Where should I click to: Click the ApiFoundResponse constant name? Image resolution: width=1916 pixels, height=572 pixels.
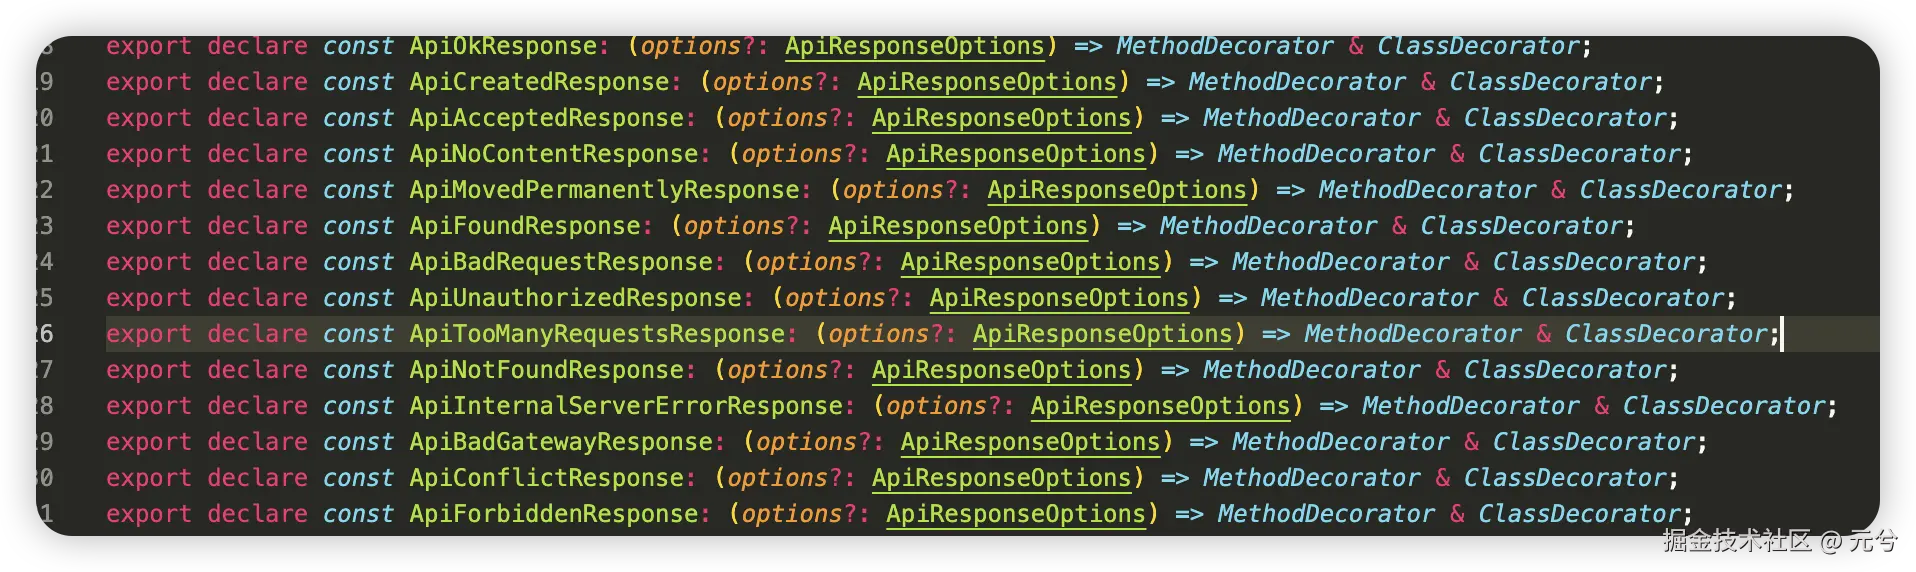click(524, 226)
